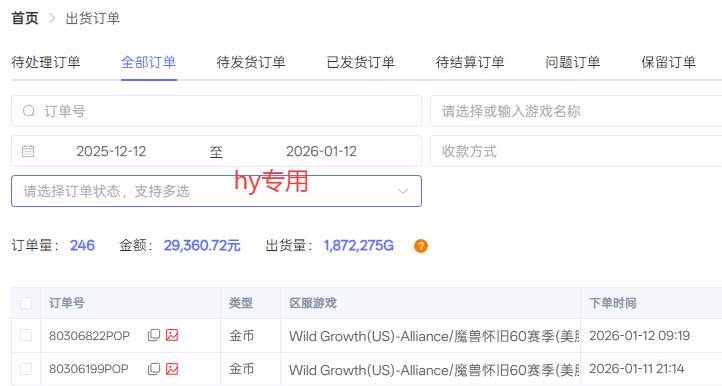Screen dimensions: 722x386
Task: Select the end date 2026-01-12 field
Action: pos(321,151)
